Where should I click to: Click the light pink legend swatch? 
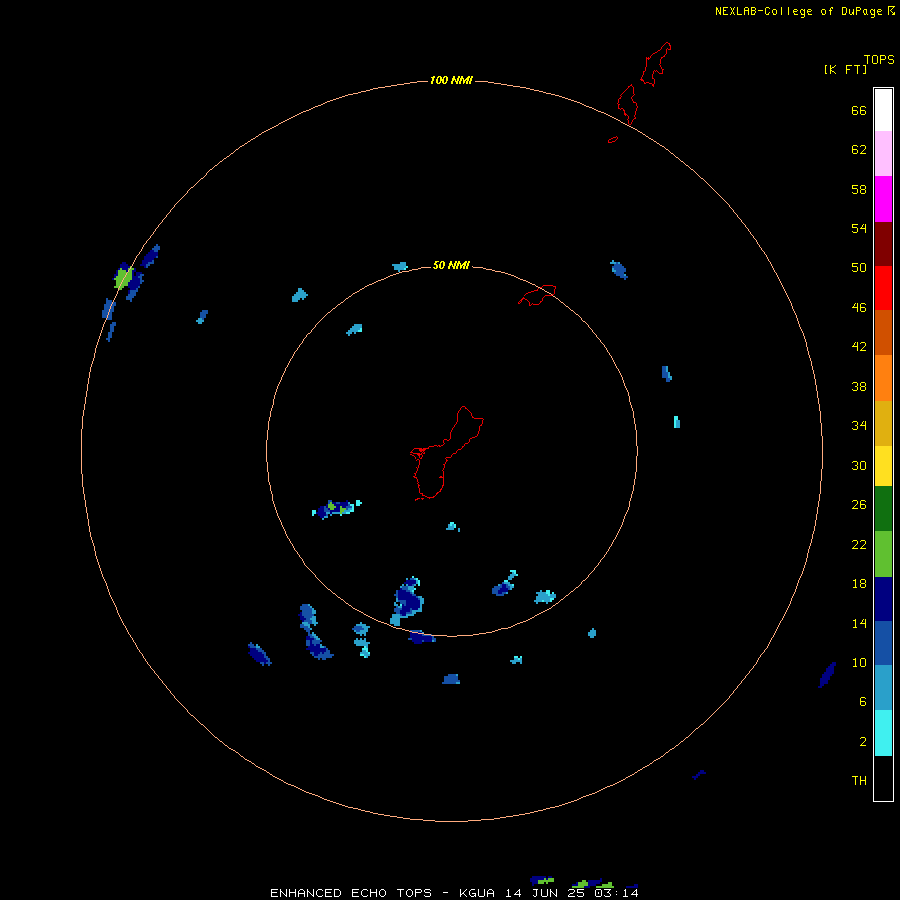pyautogui.click(x=883, y=154)
